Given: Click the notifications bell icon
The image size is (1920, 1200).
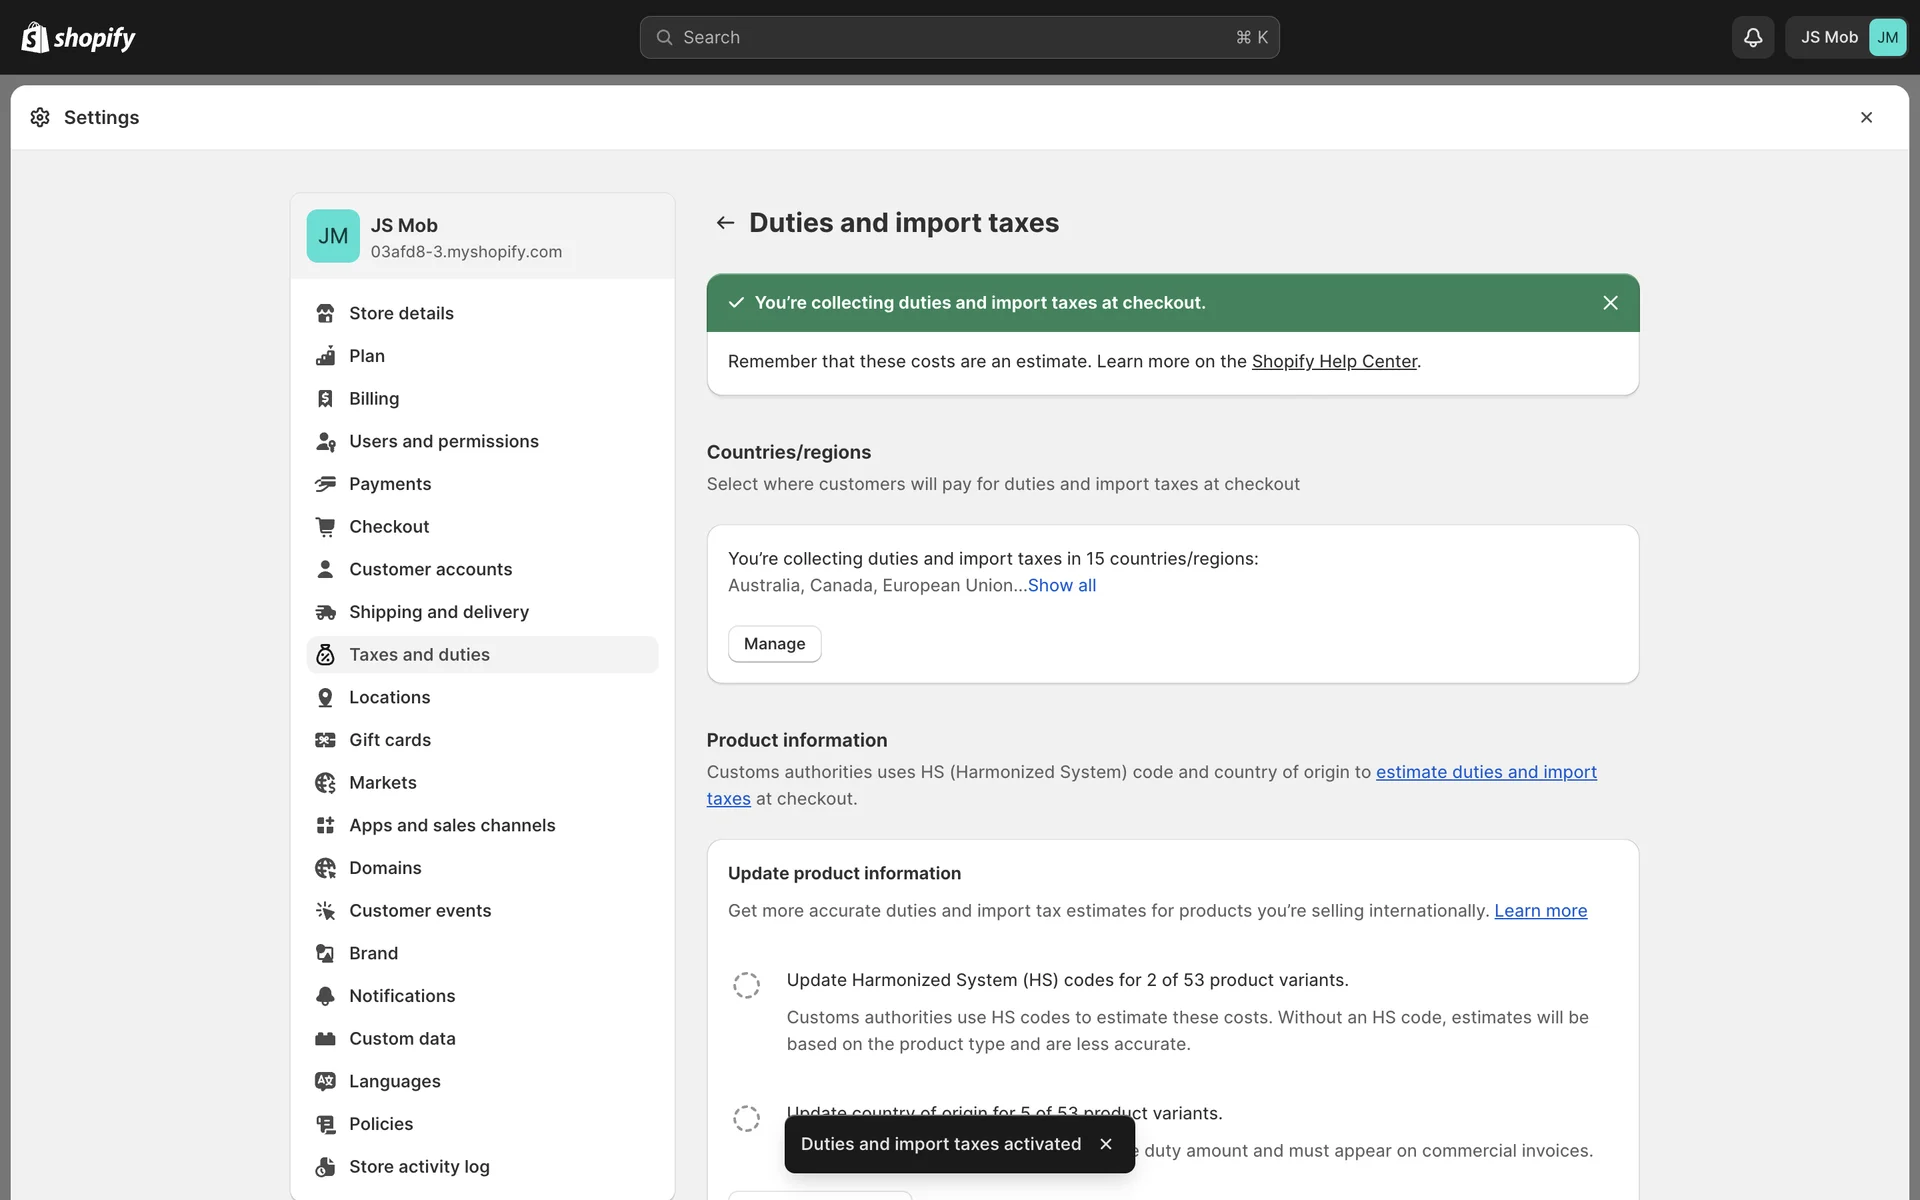Looking at the screenshot, I should point(1752,37).
